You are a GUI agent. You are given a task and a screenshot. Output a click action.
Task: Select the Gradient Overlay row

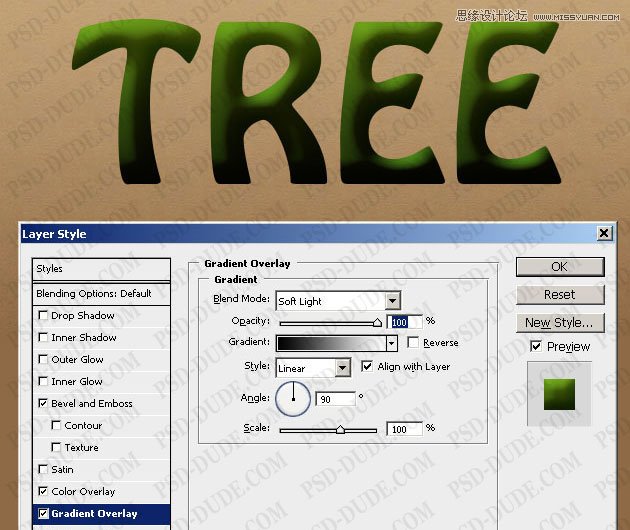tap(101, 514)
